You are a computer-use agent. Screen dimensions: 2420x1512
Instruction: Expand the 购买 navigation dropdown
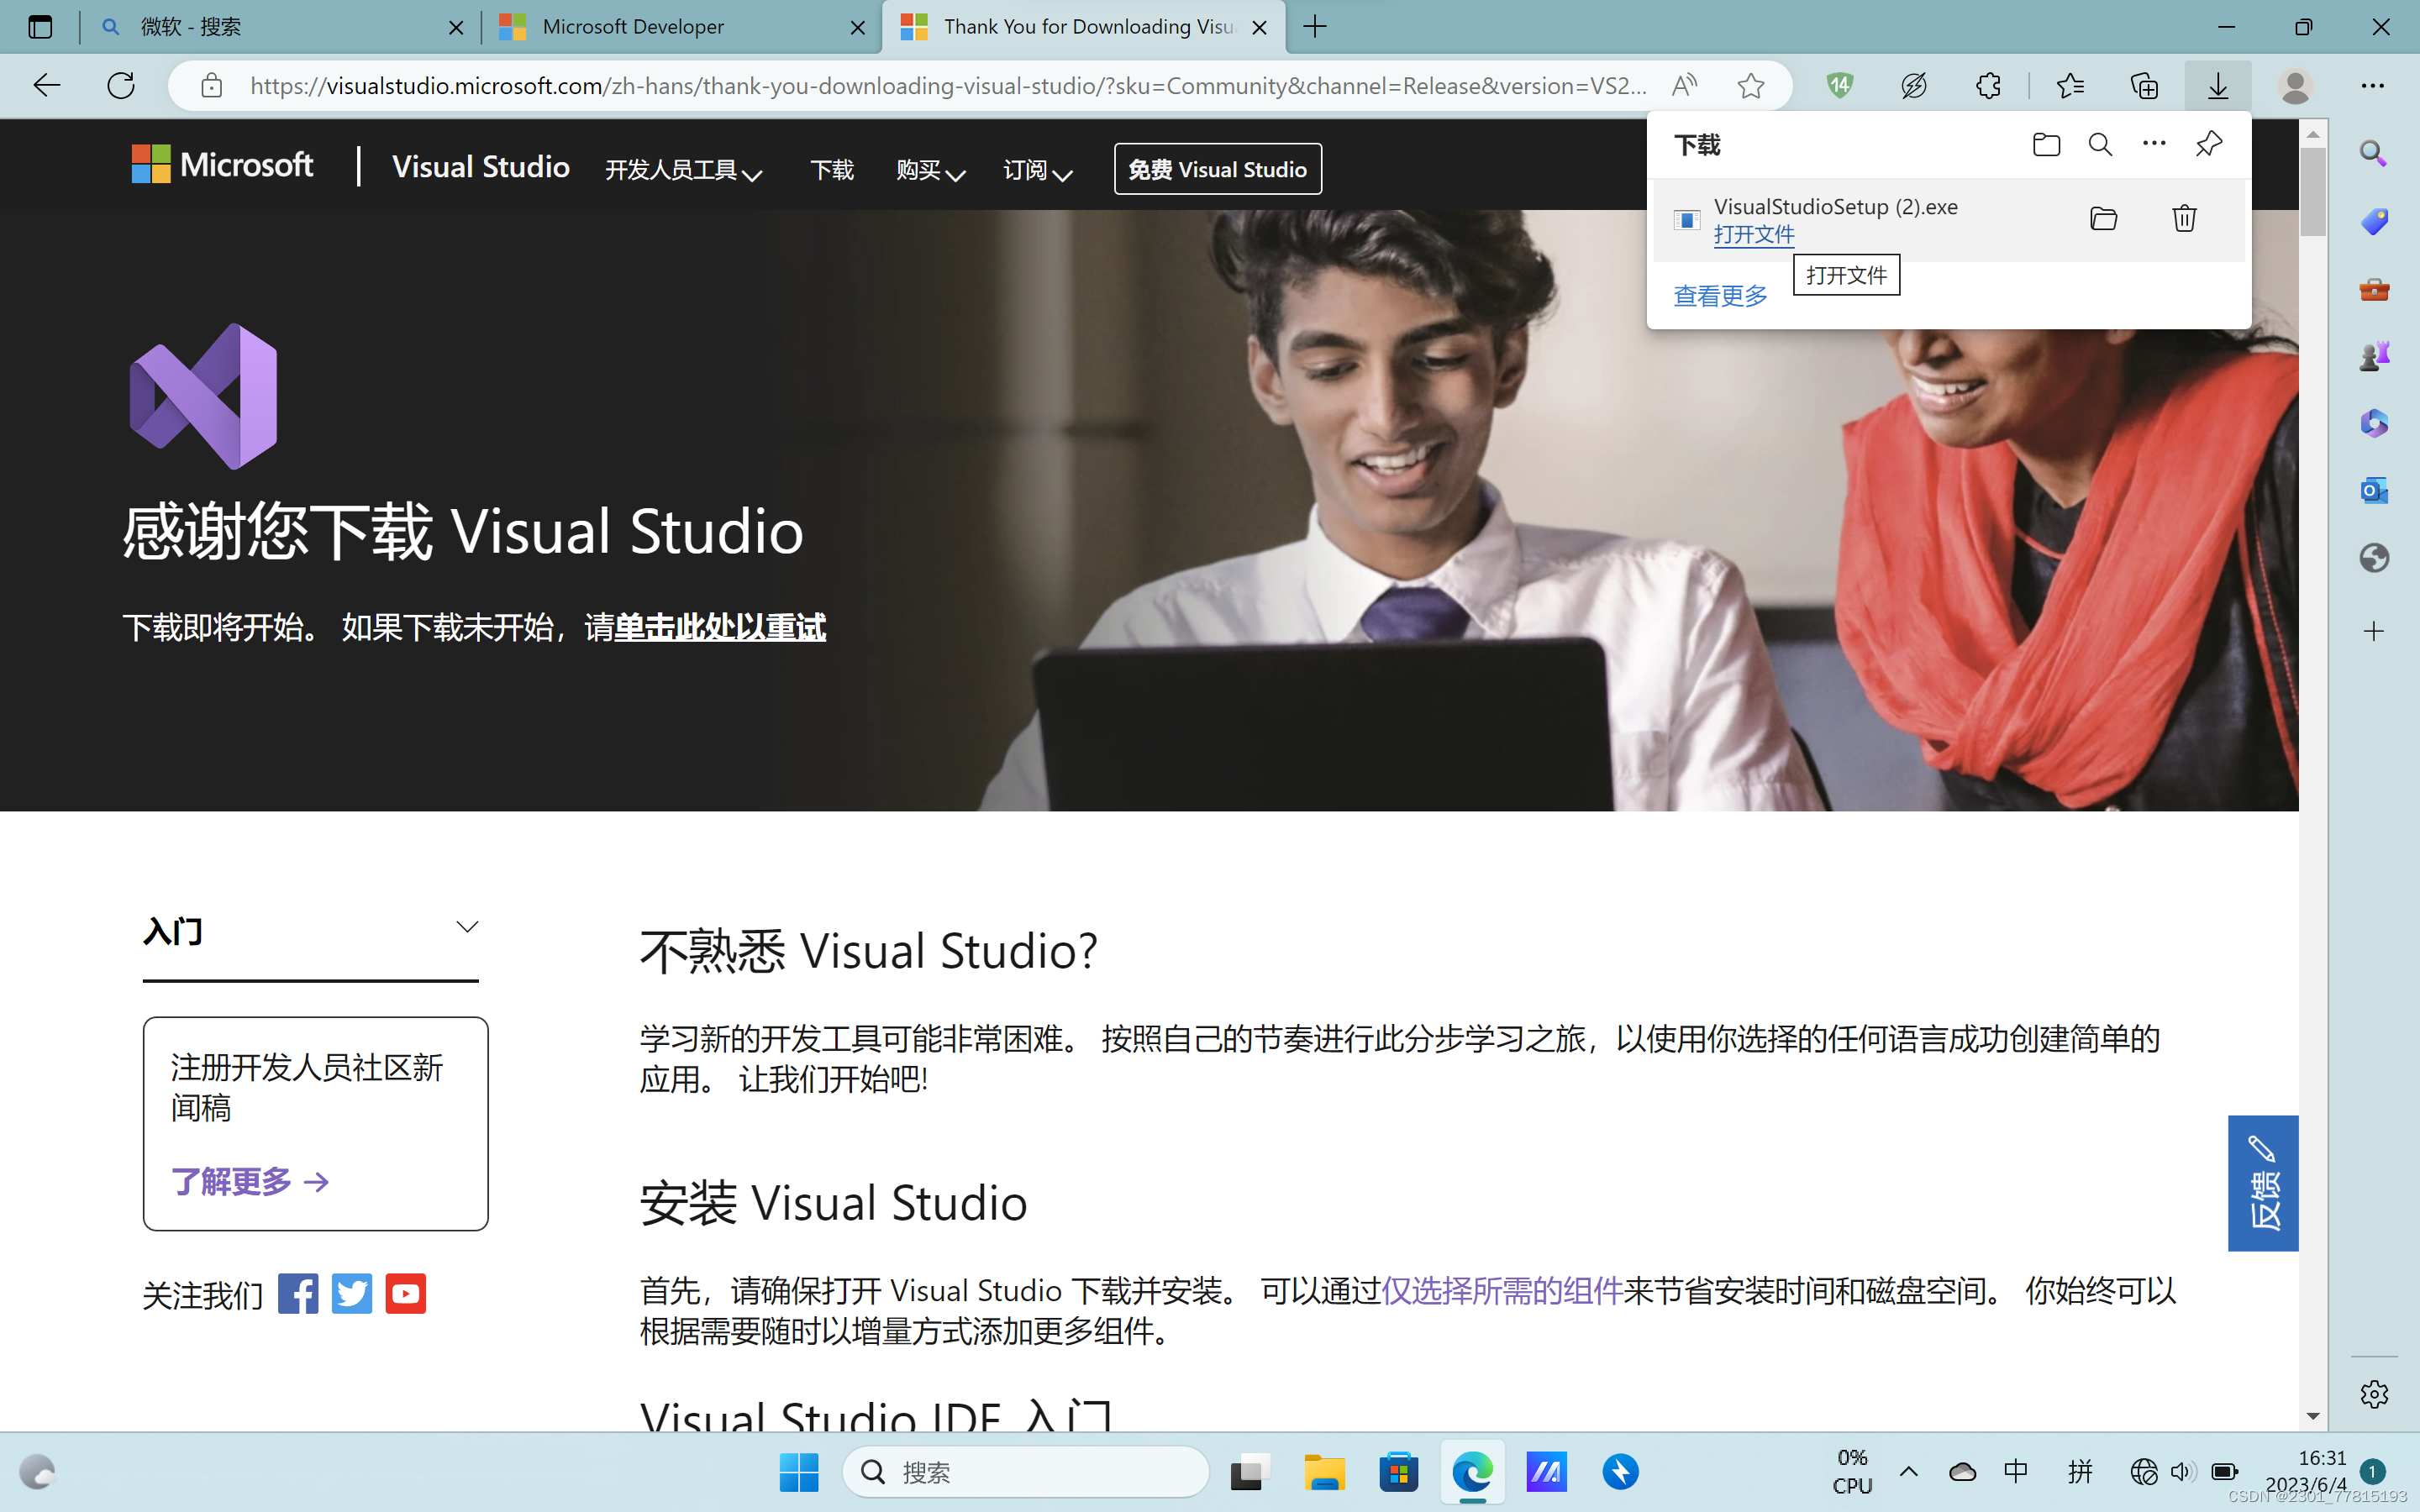click(930, 170)
